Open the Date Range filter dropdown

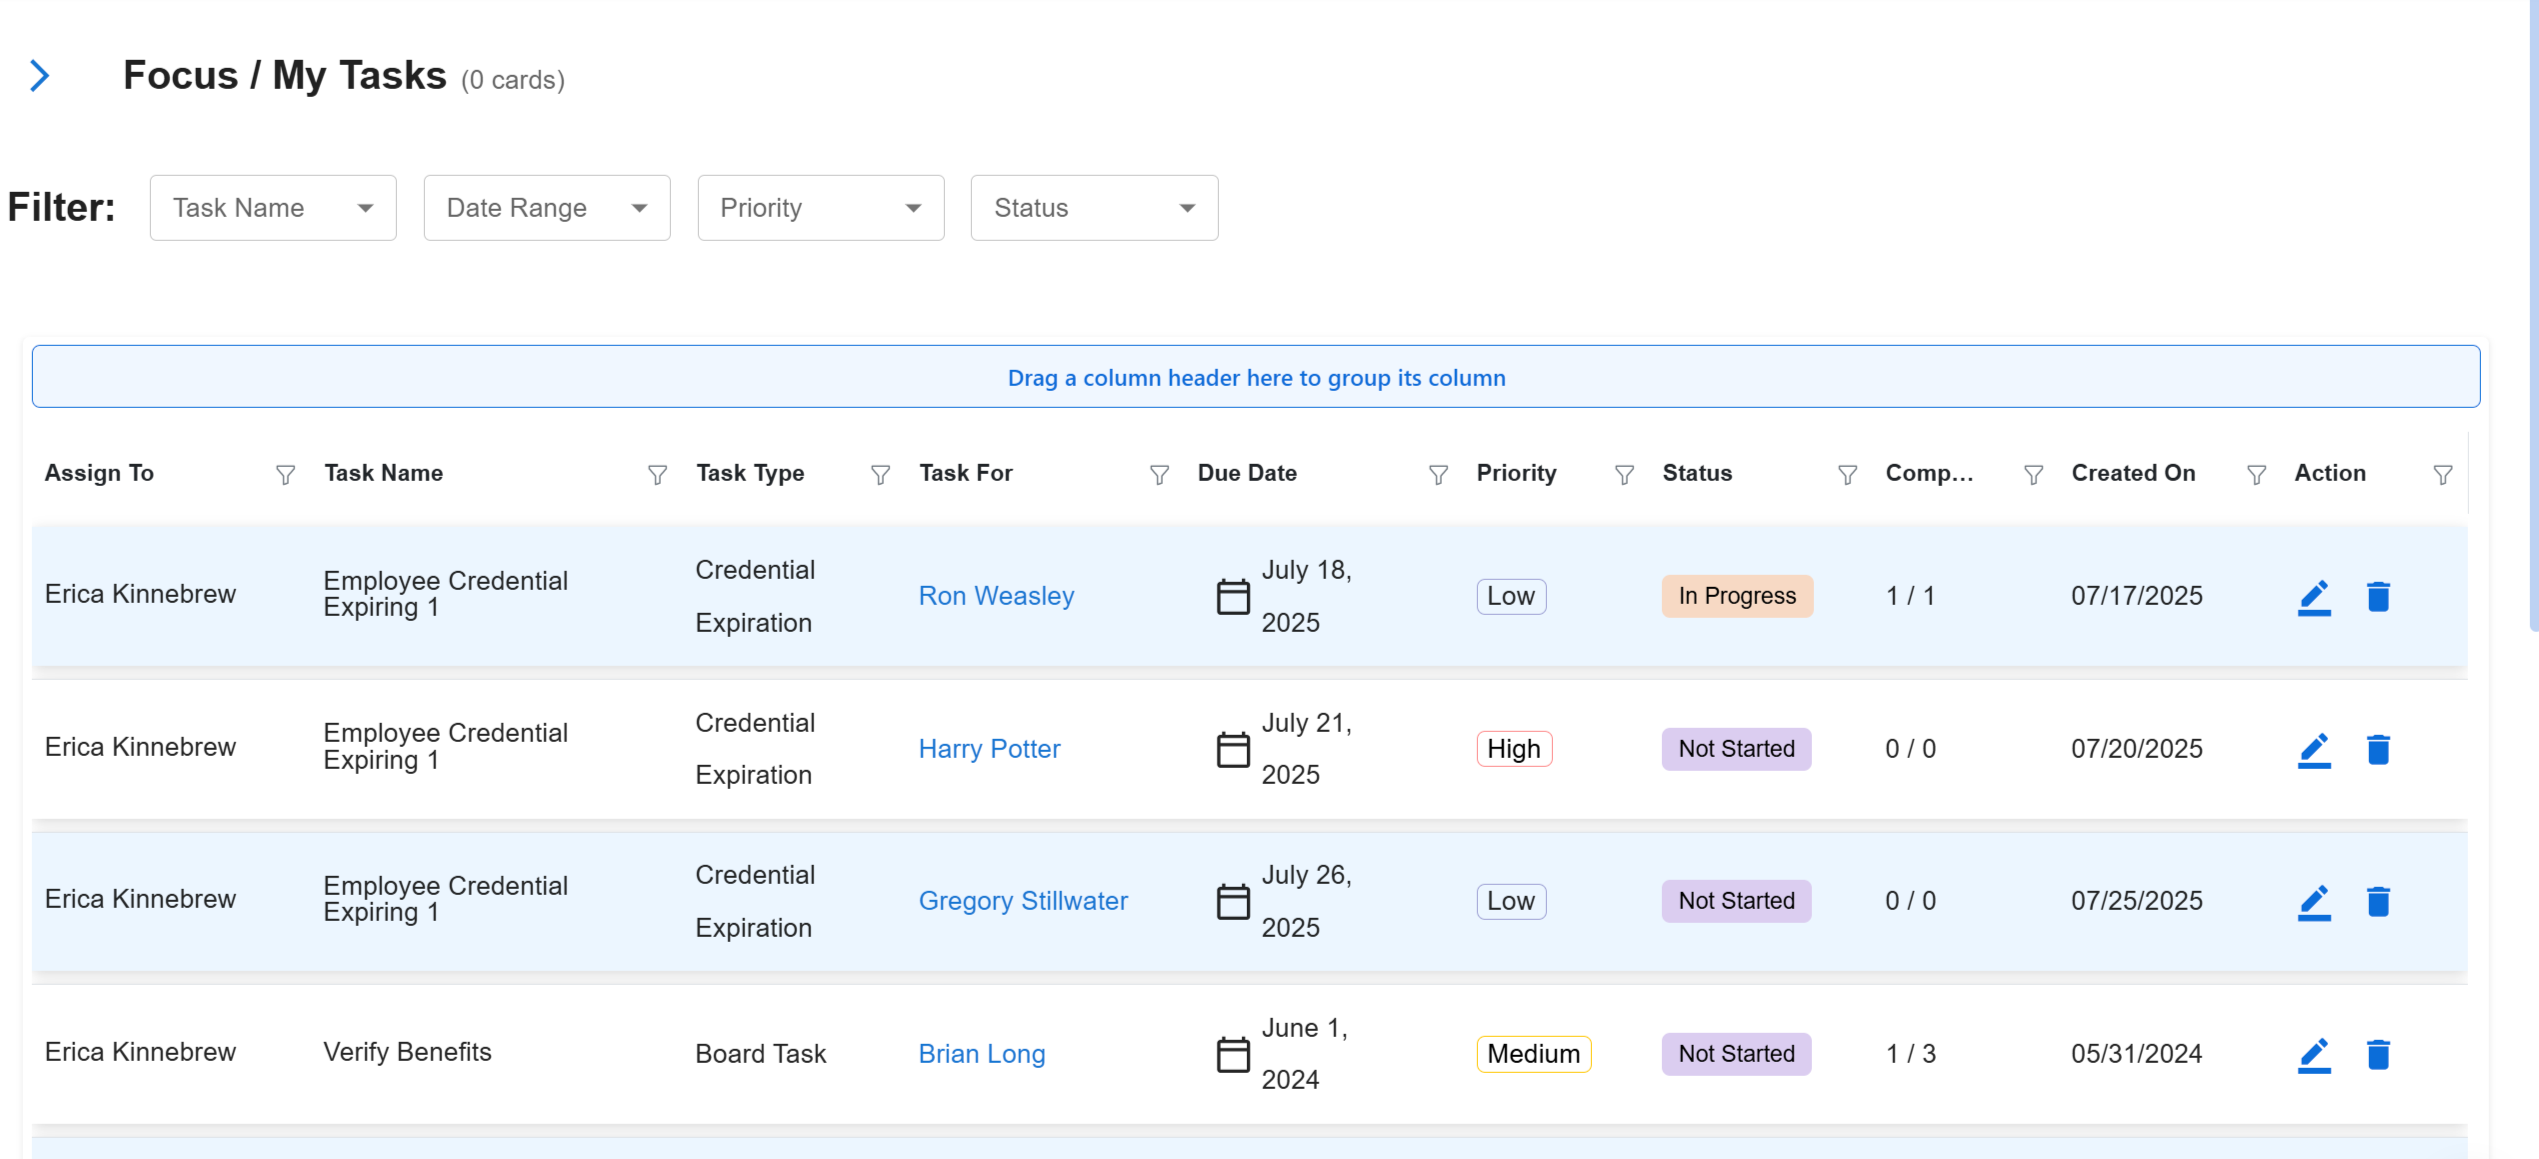(x=547, y=208)
